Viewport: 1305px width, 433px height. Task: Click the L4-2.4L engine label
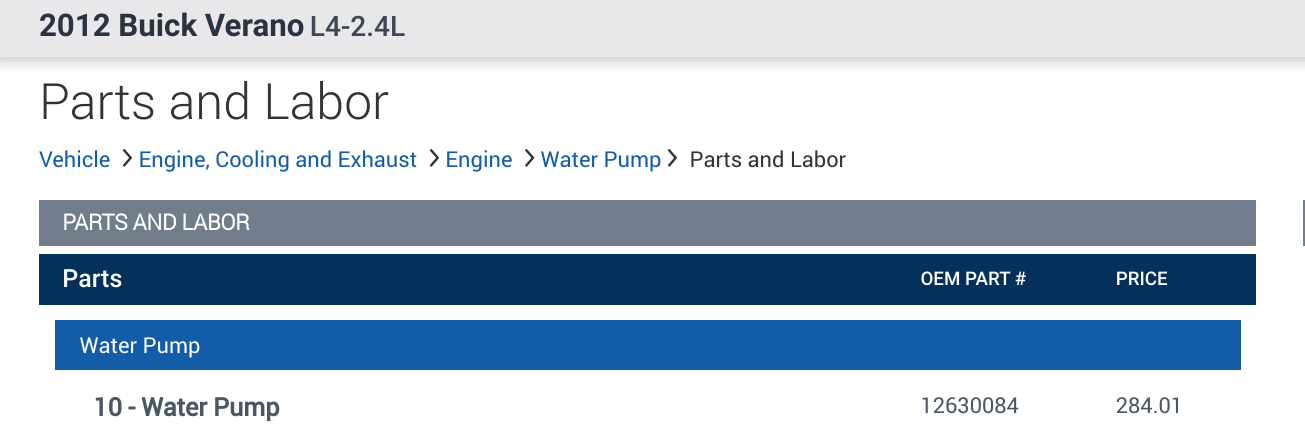pyautogui.click(x=358, y=27)
